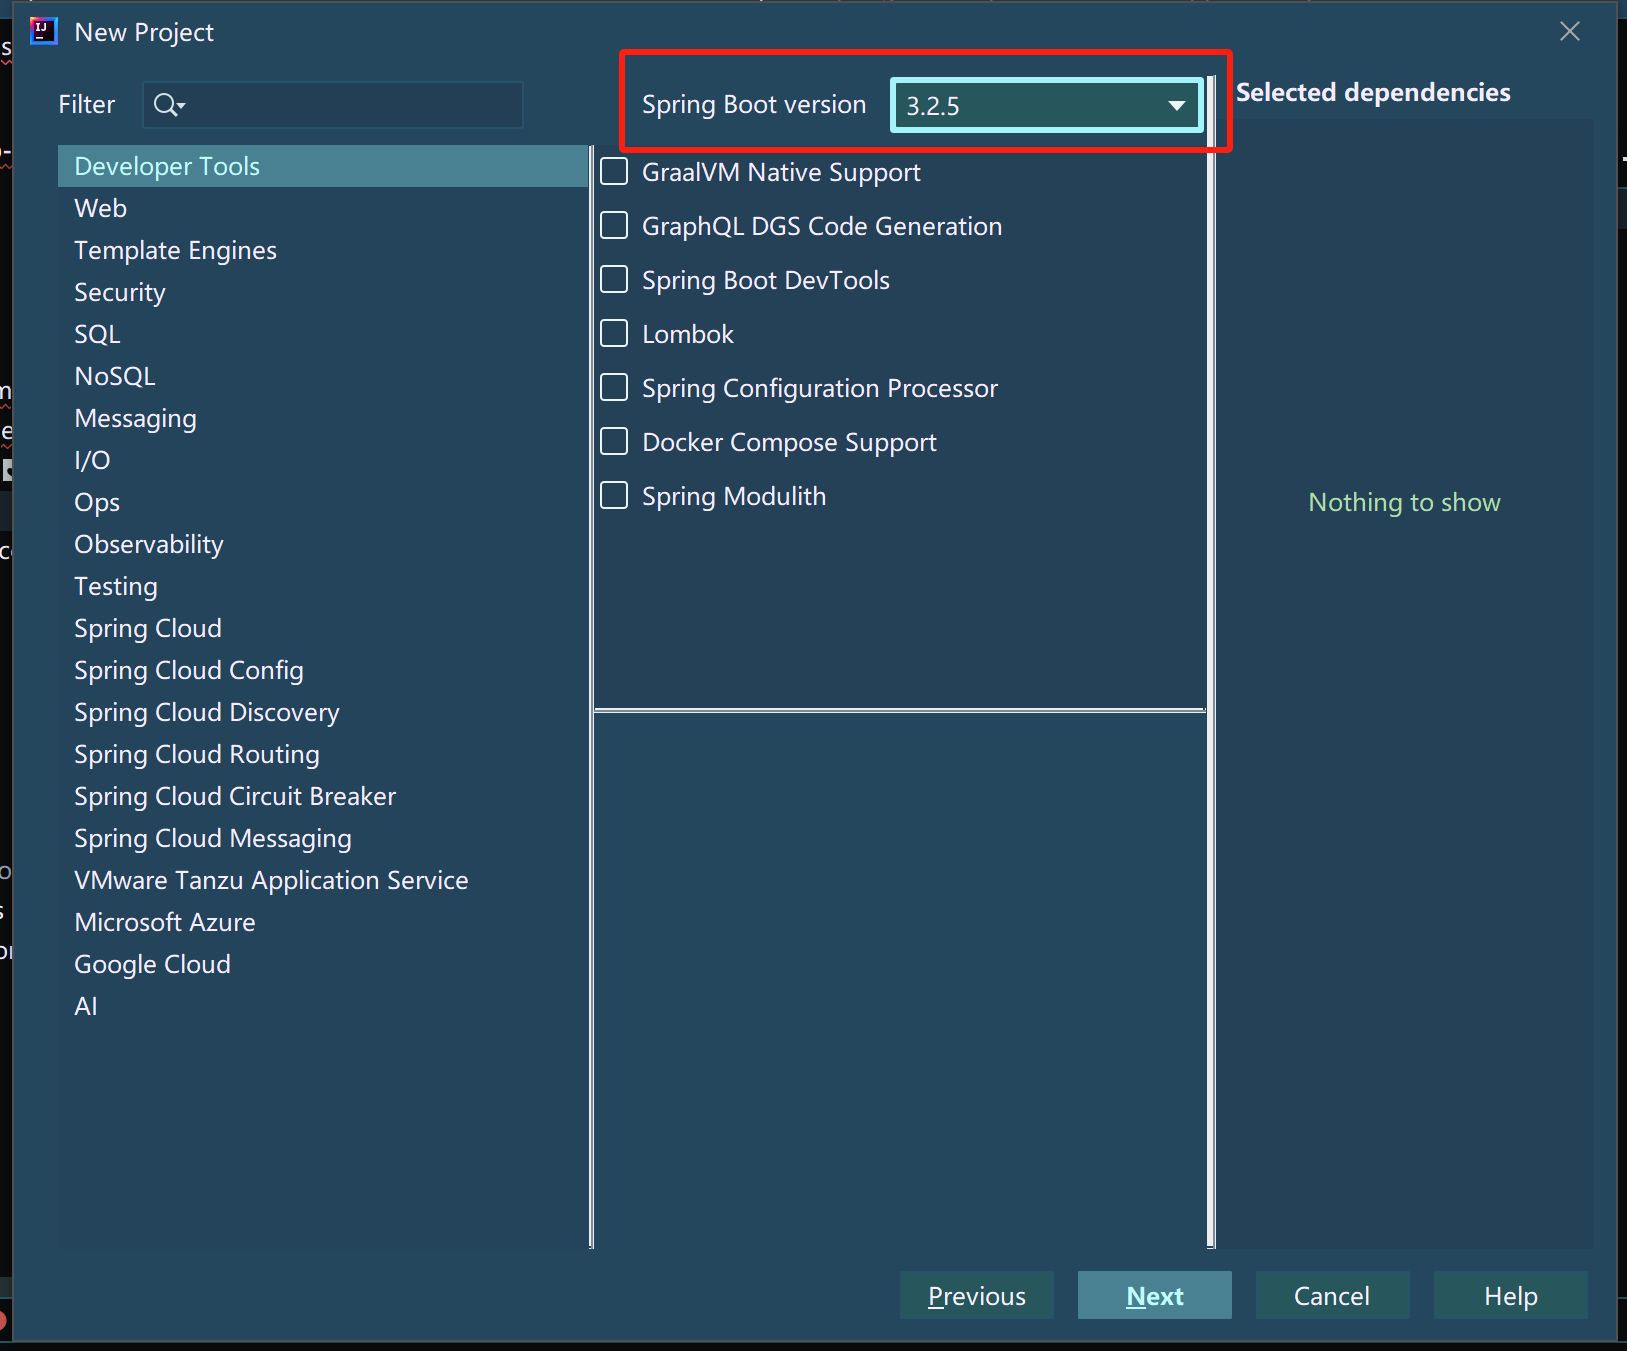
Task: Click the Previous button
Action: click(977, 1295)
